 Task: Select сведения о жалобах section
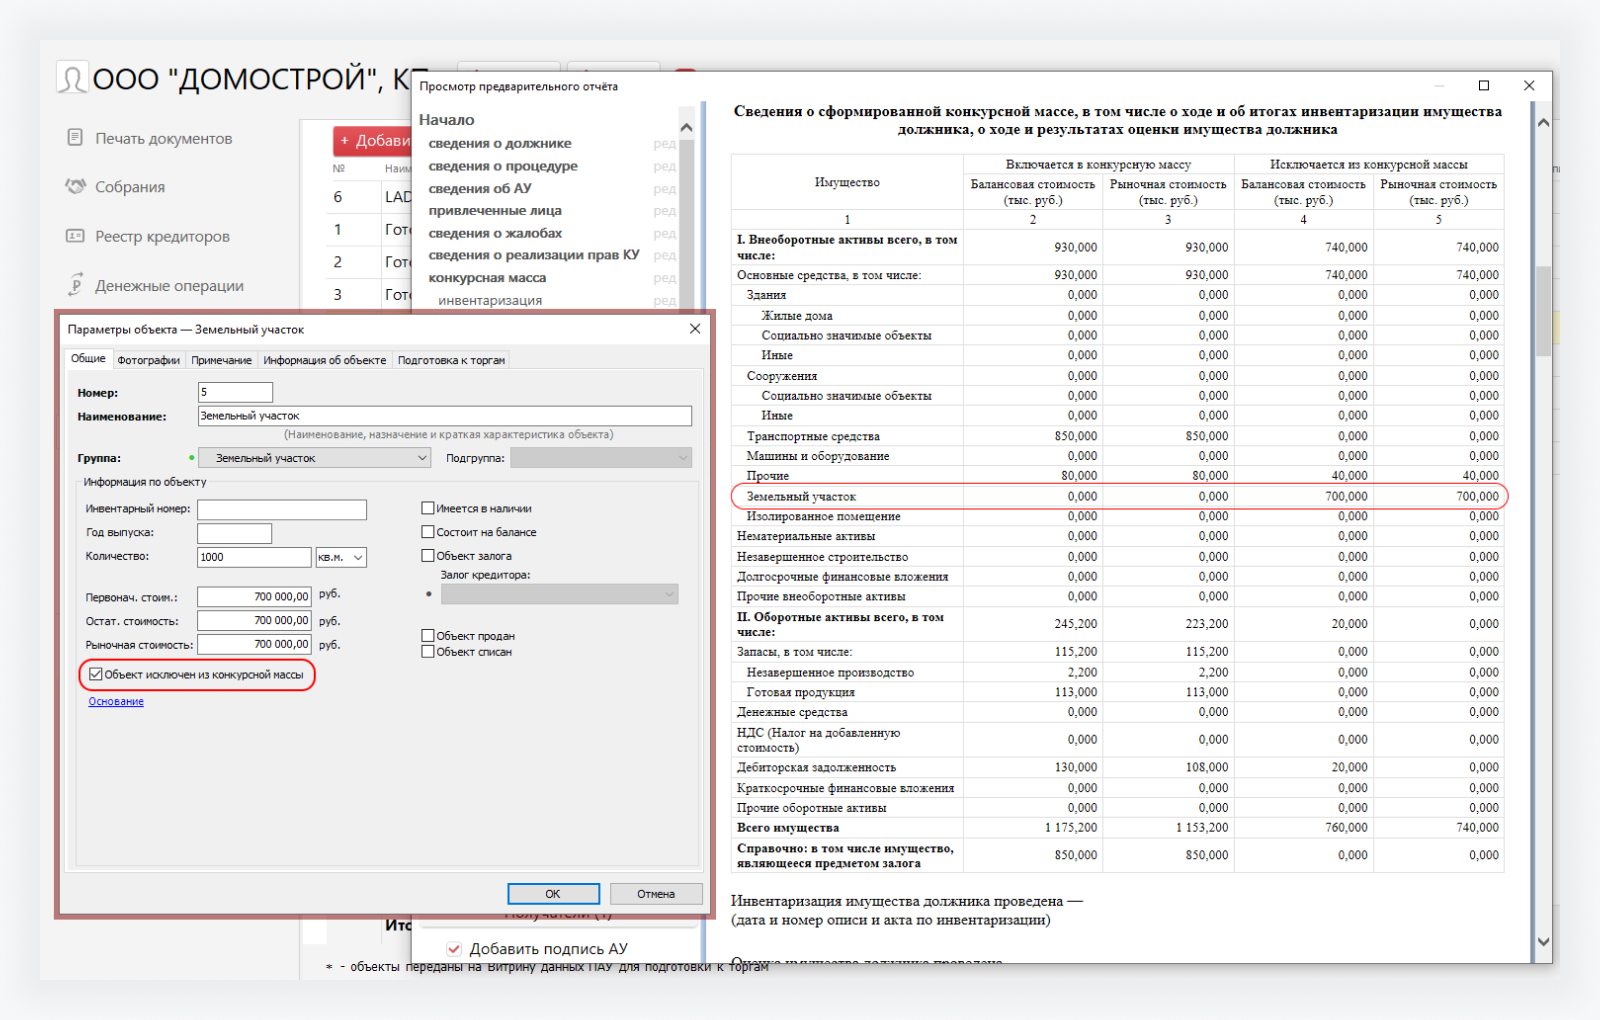coord(495,233)
